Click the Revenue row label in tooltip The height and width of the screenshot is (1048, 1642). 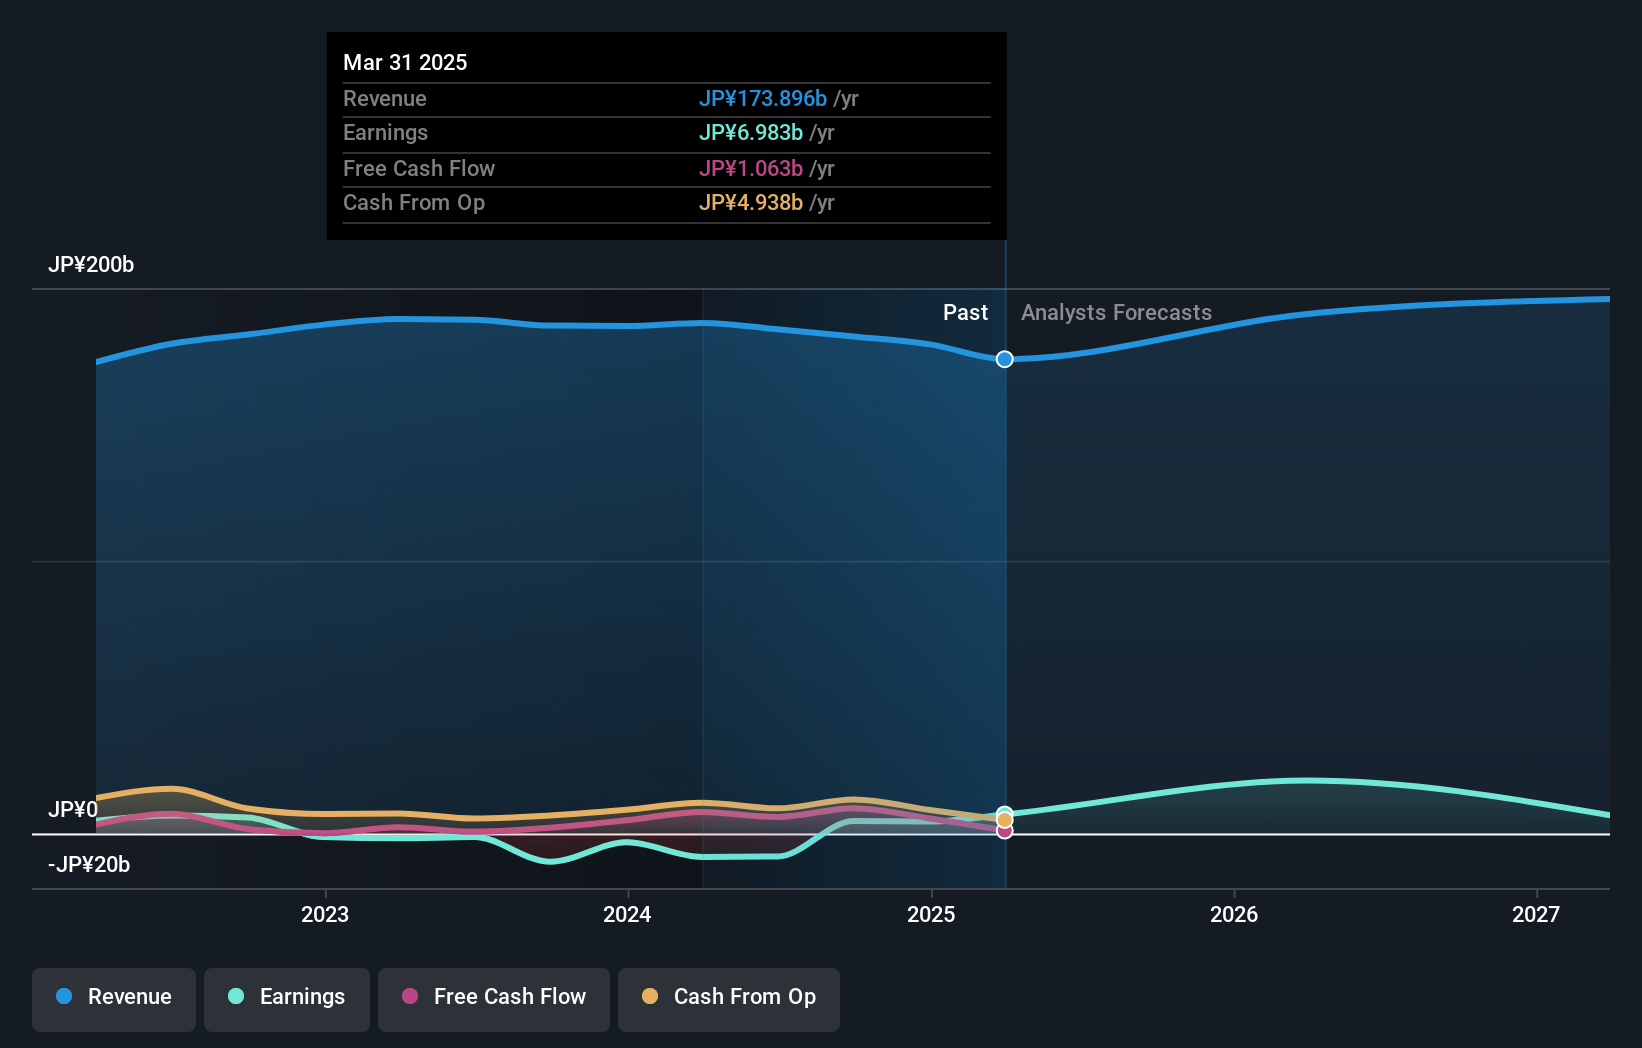coord(385,98)
